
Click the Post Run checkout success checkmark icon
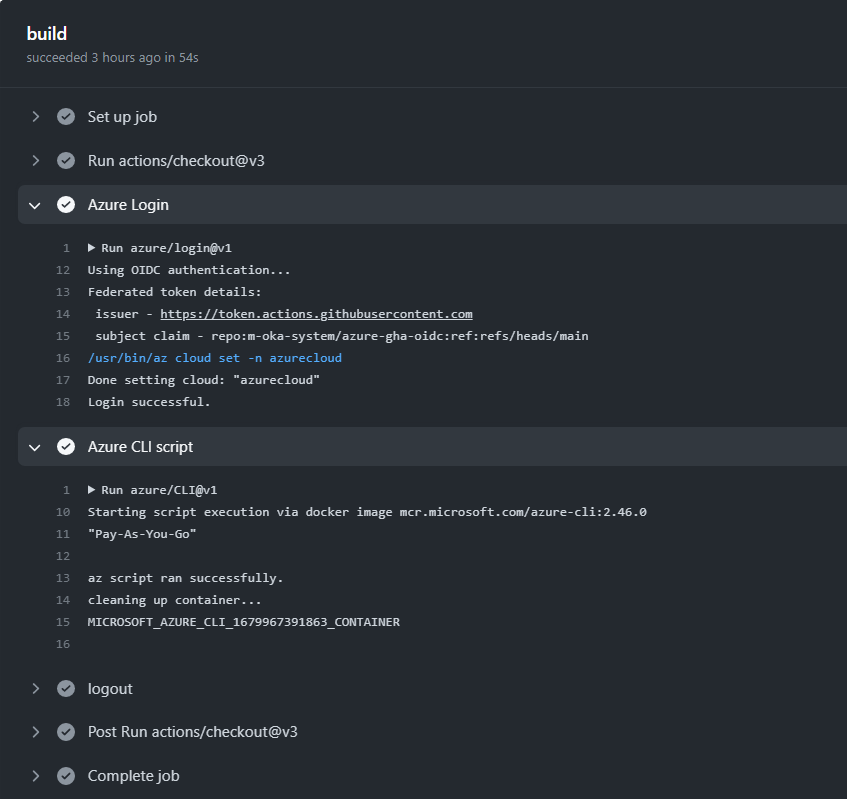pos(66,732)
